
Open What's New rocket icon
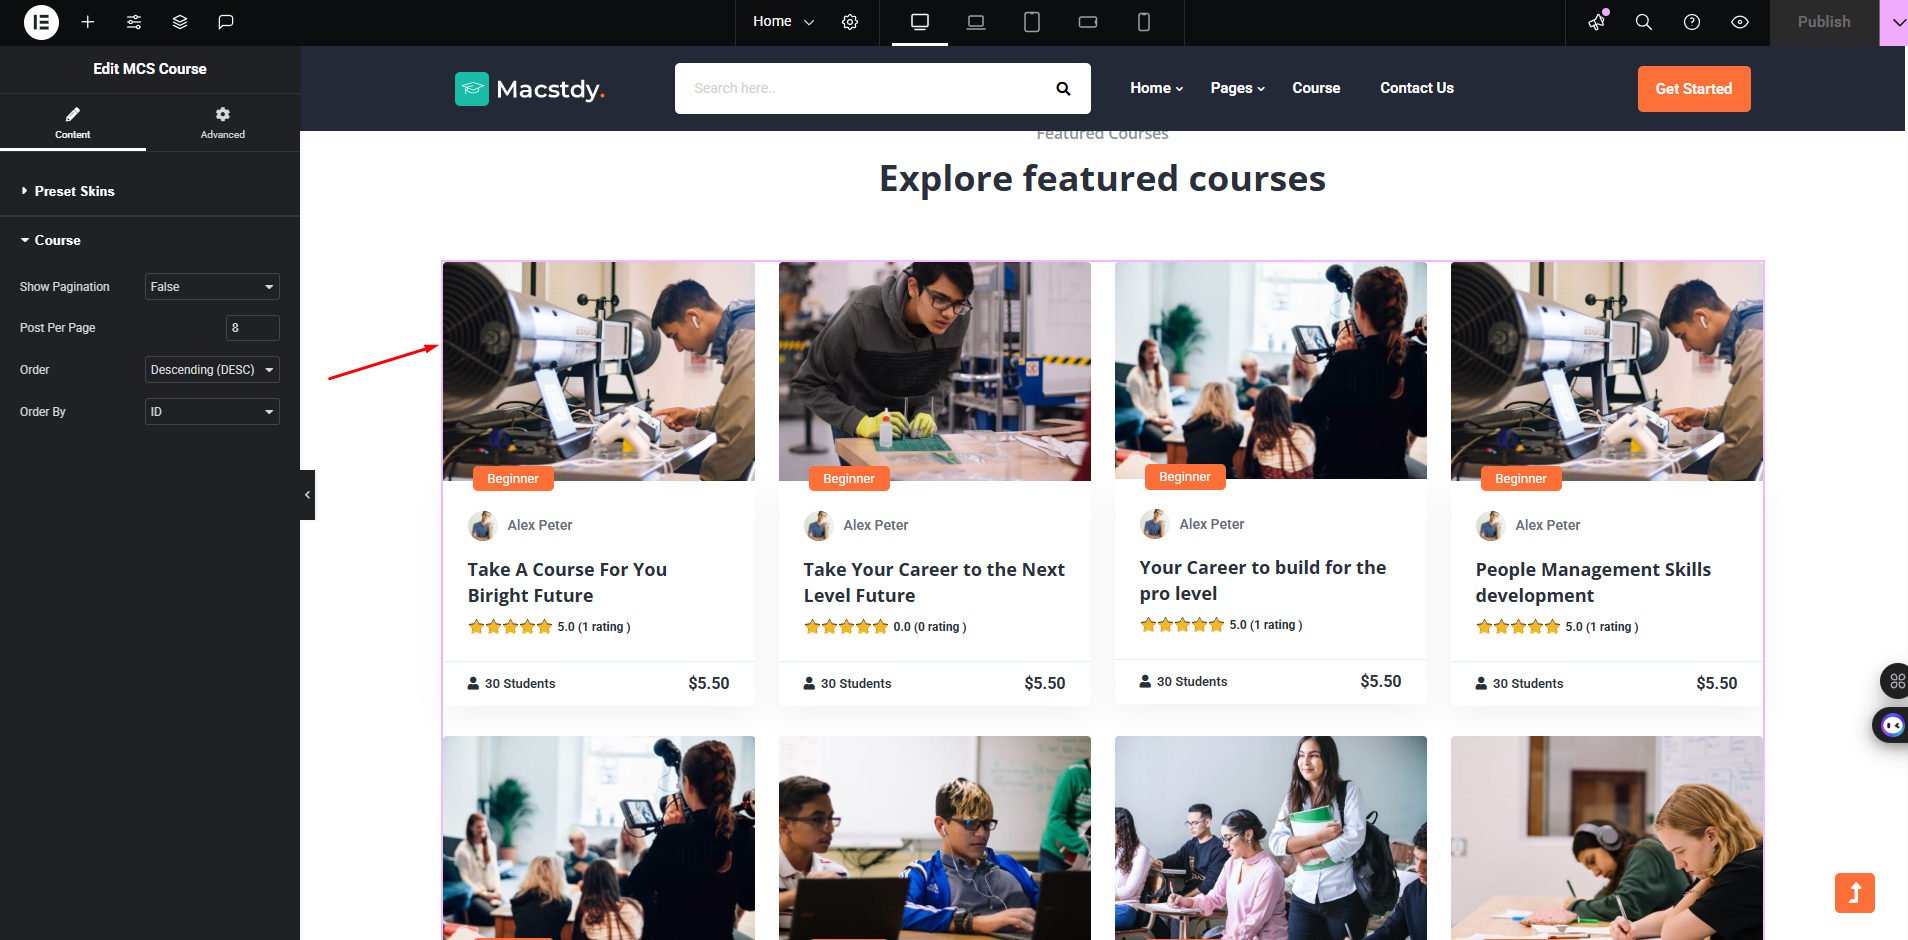(1597, 22)
